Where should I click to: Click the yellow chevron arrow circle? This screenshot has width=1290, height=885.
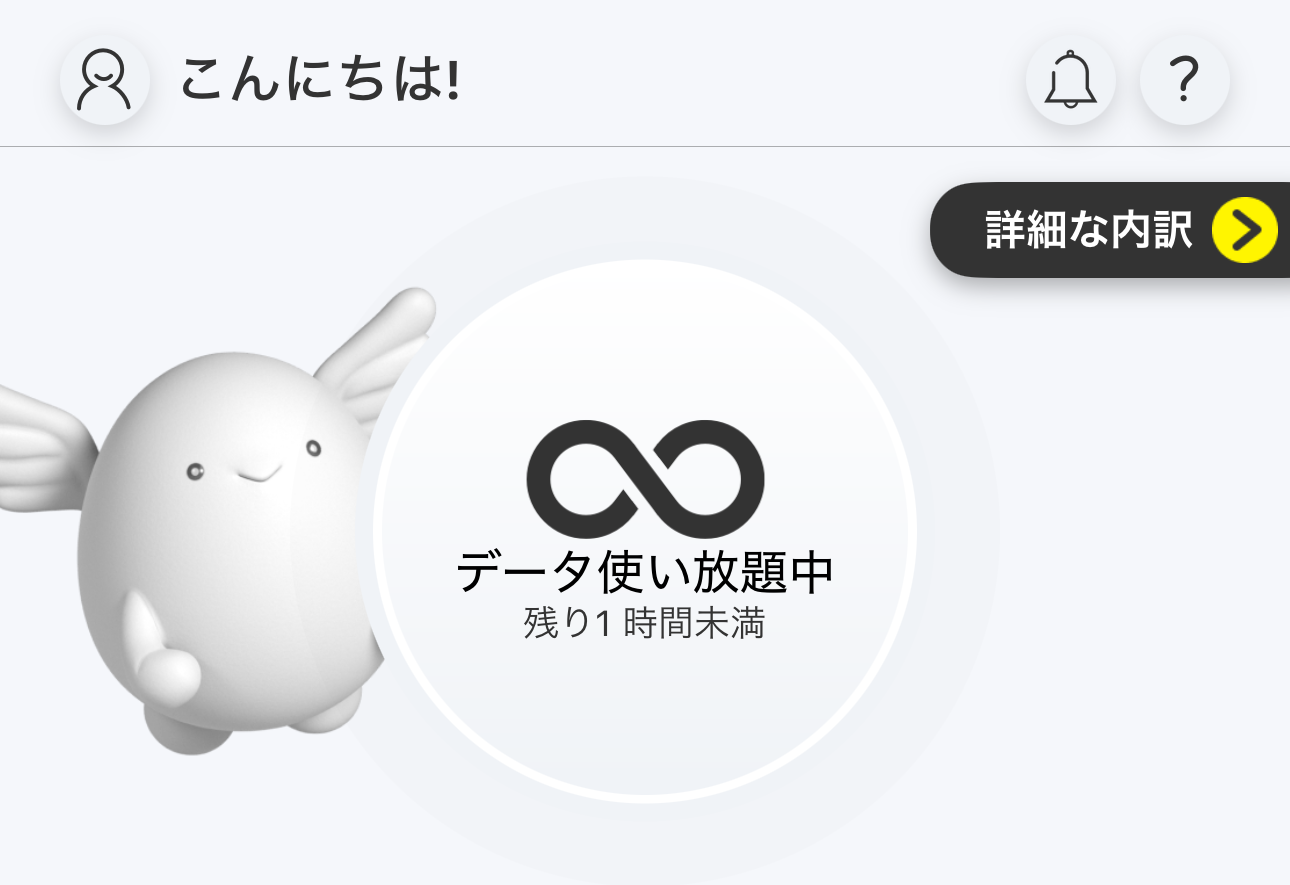[x=1245, y=230]
